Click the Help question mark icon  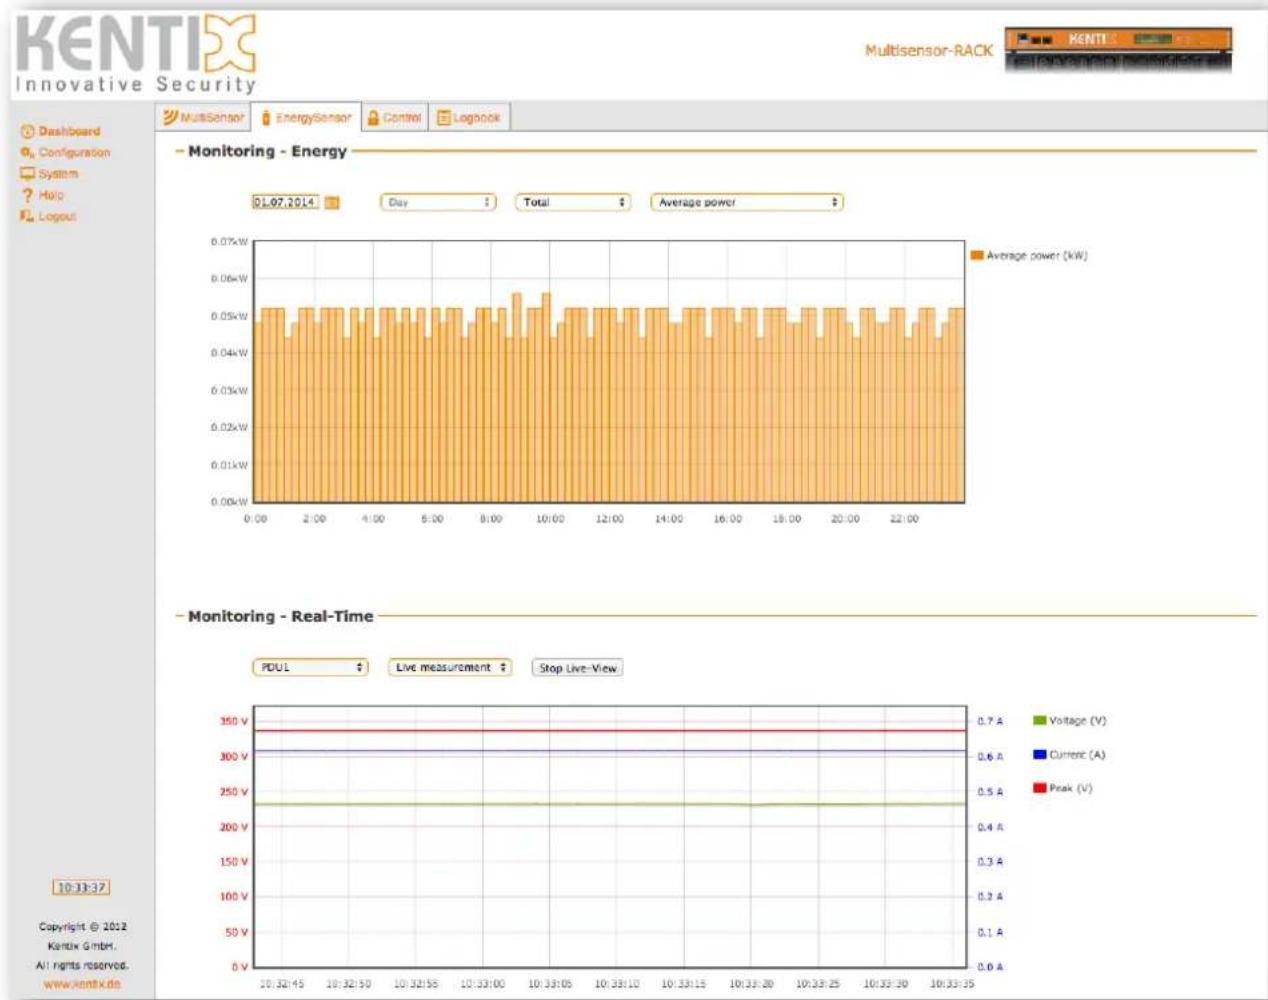click(x=27, y=195)
